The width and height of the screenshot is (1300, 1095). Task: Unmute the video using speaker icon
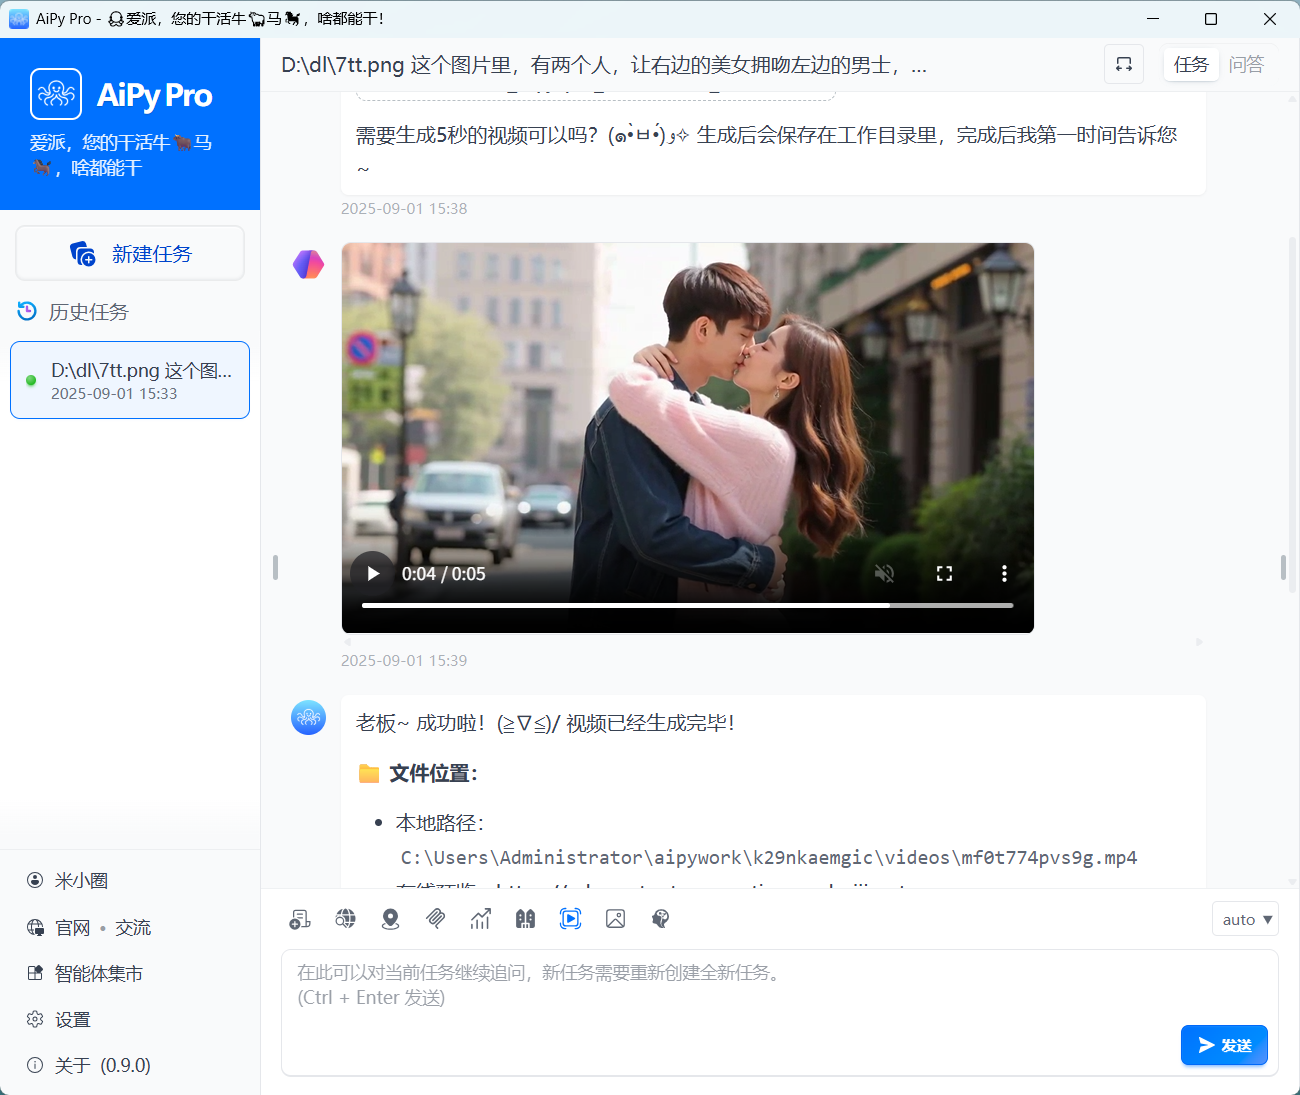884,573
